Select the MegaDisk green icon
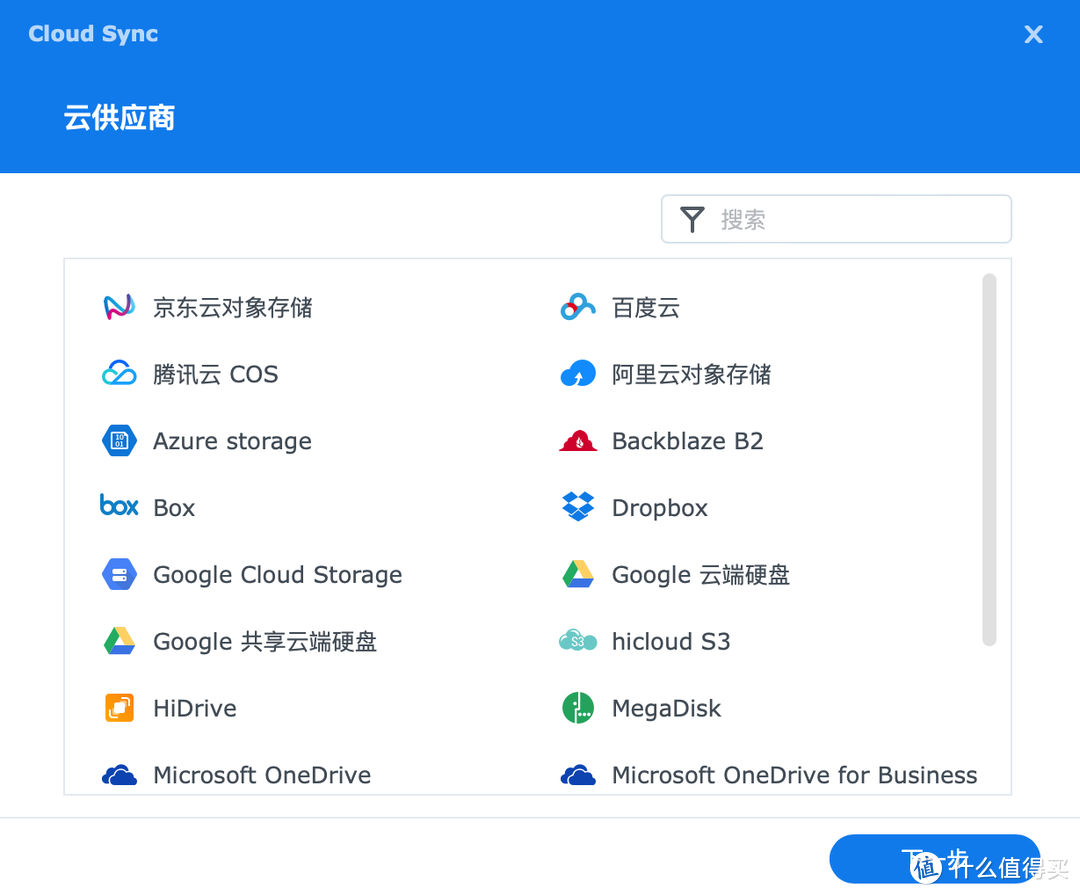This screenshot has height=895, width=1080. pyautogui.click(x=578, y=708)
